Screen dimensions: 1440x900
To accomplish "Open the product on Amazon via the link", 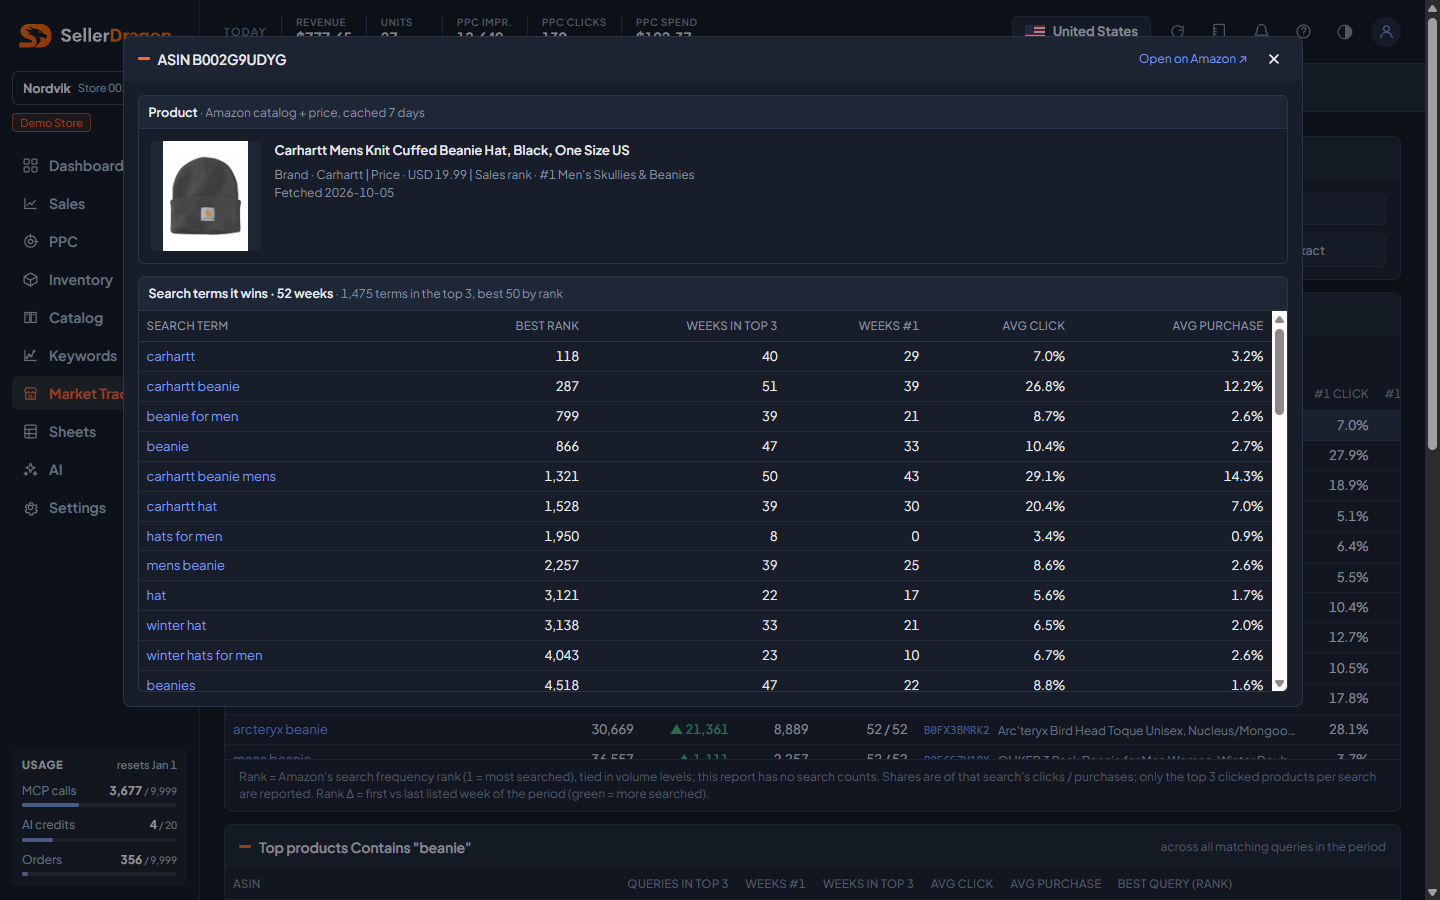I will coord(1192,59).
